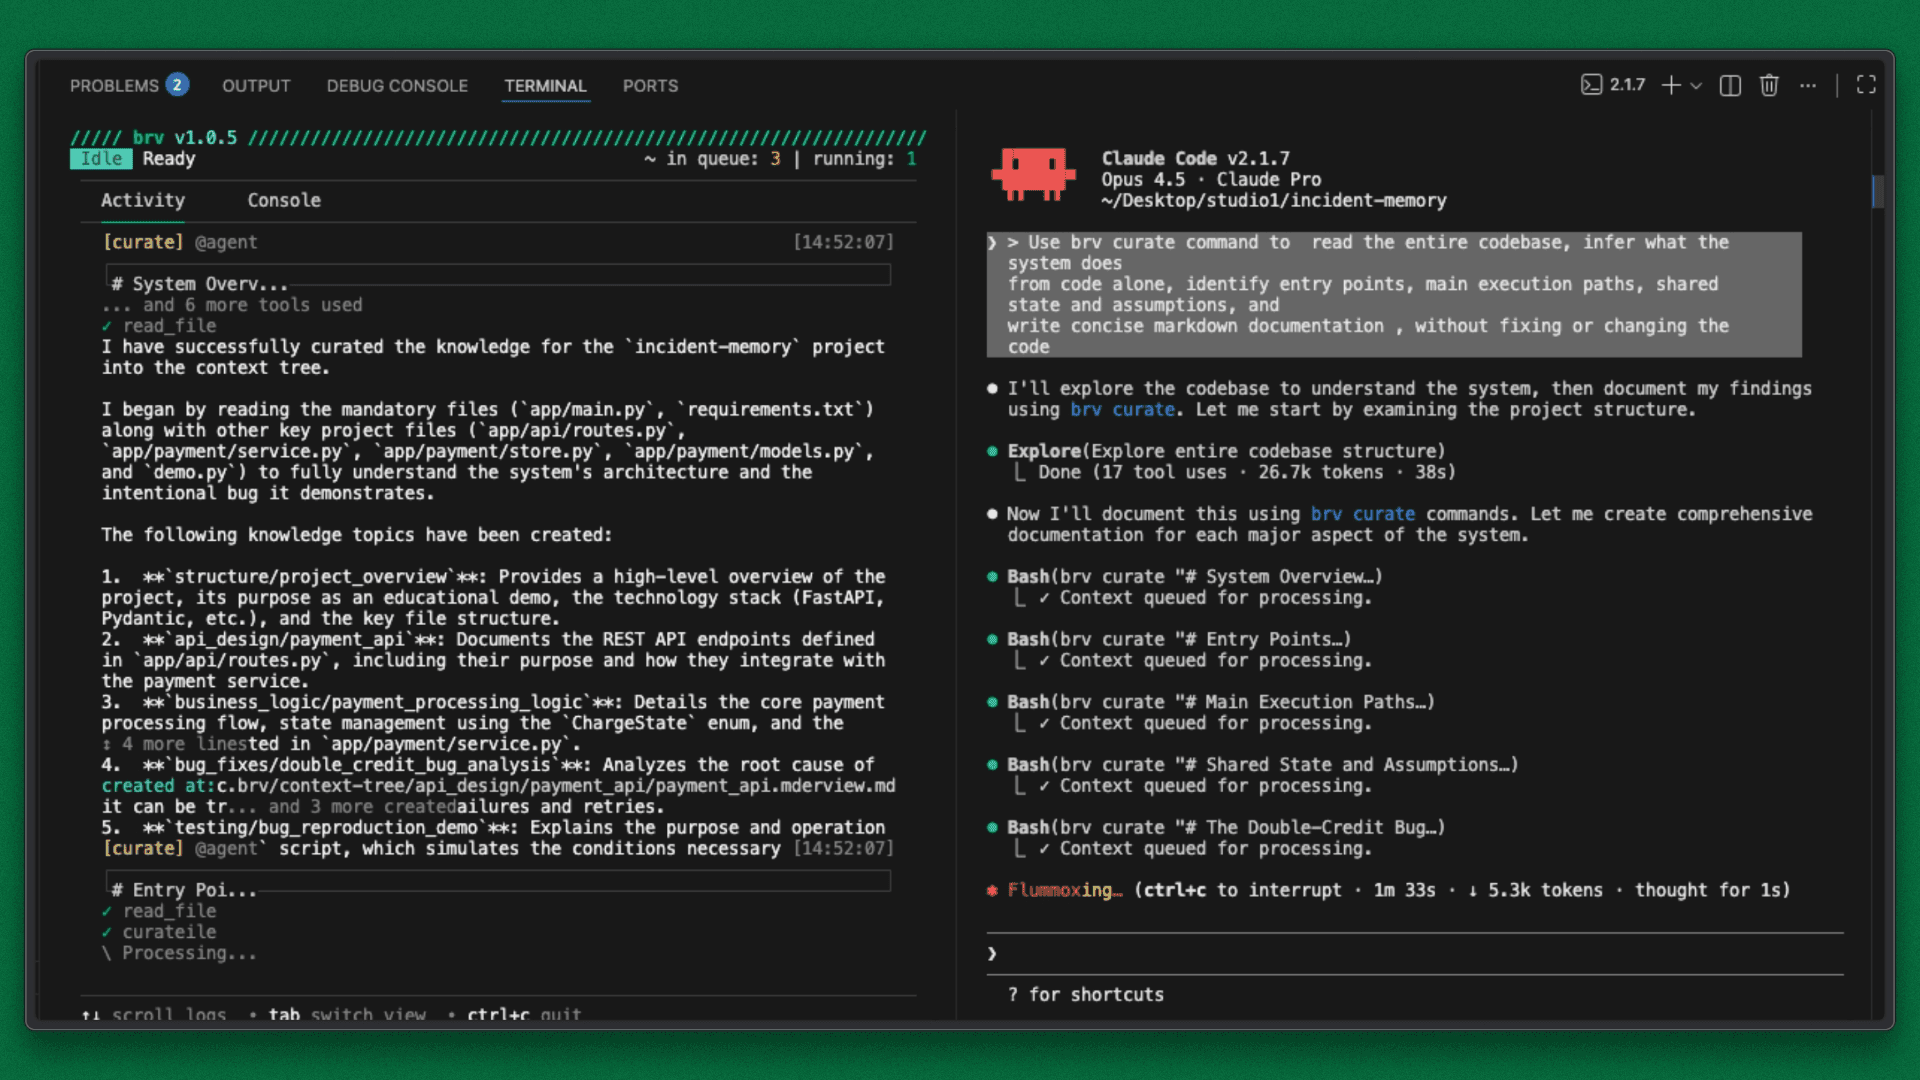This screenshot has height=1080, width=1920.
Task: Open the panel's more actions ellipsis menu
Action: [1808, 85]
